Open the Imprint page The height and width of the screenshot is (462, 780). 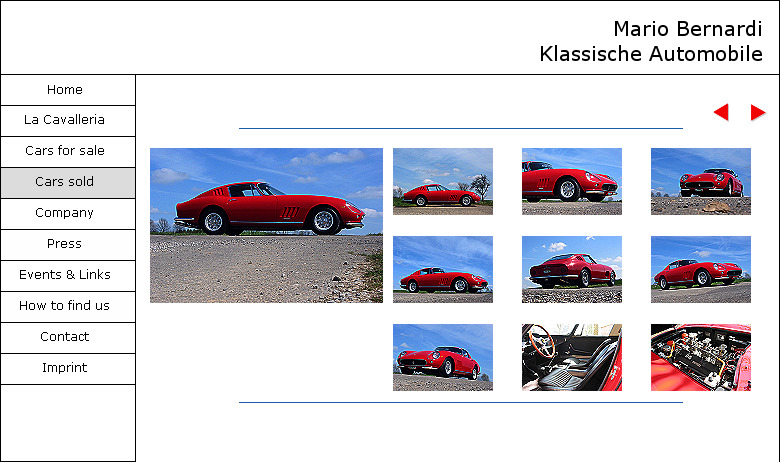pyautogui.click(x=68, y=369)
